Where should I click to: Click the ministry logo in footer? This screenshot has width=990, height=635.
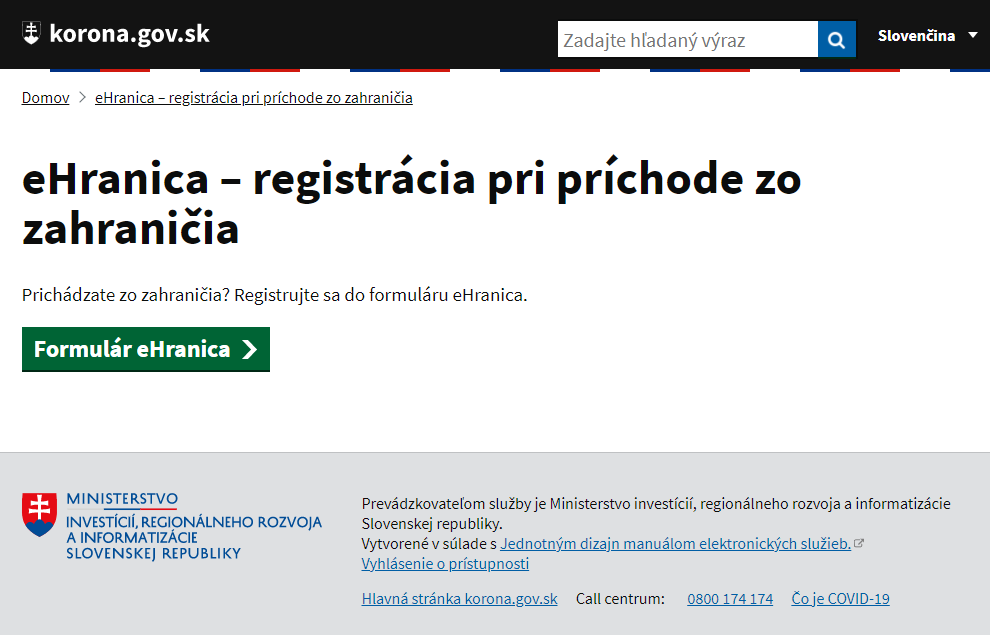(x=172, y=526)
